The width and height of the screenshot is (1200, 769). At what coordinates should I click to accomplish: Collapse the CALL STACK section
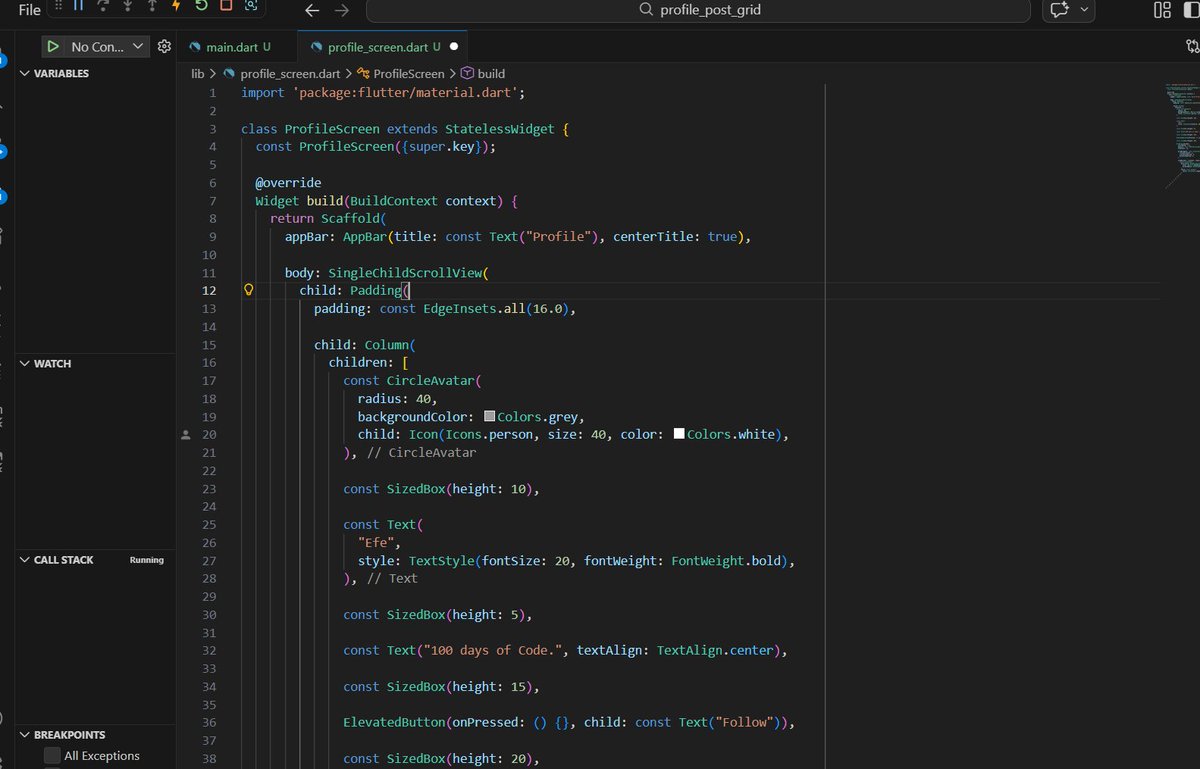coord(97,560)
